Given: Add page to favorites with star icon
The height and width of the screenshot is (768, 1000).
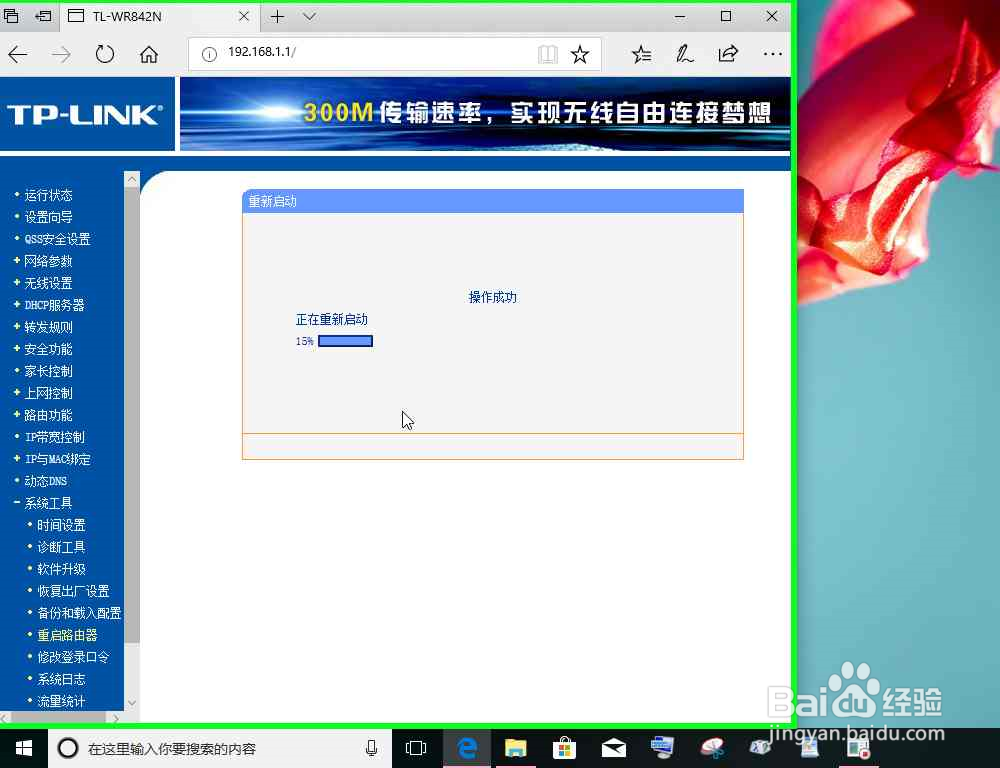Looking at the screenshot, I should pyautogui.click(x=580, y=54).
